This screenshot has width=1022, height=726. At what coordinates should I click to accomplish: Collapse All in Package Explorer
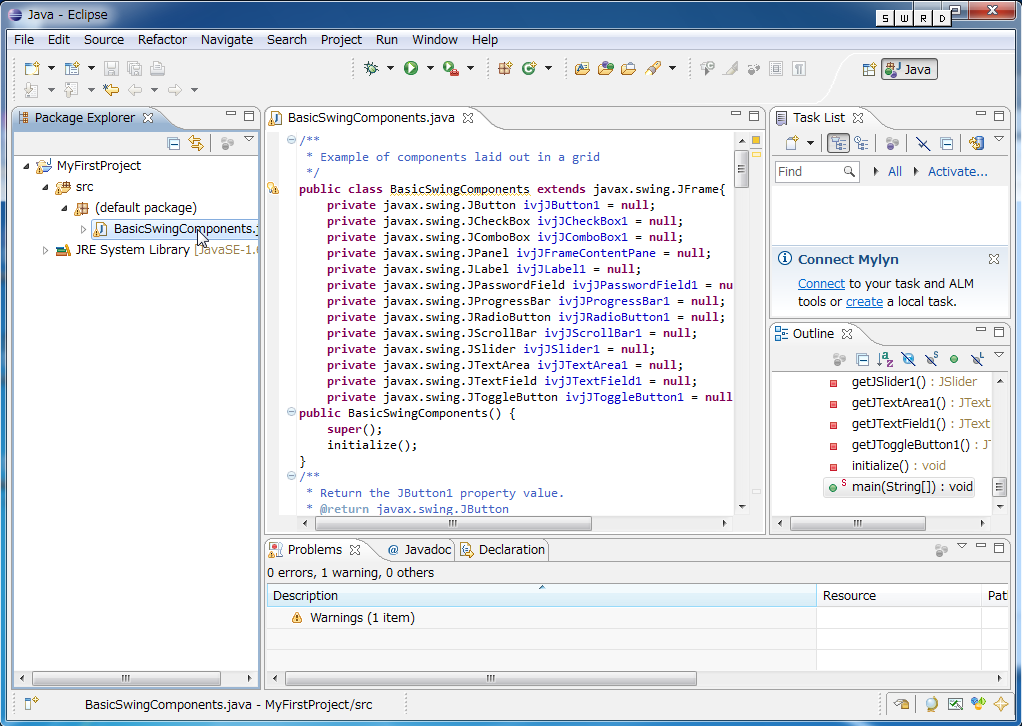coord(173,143)
